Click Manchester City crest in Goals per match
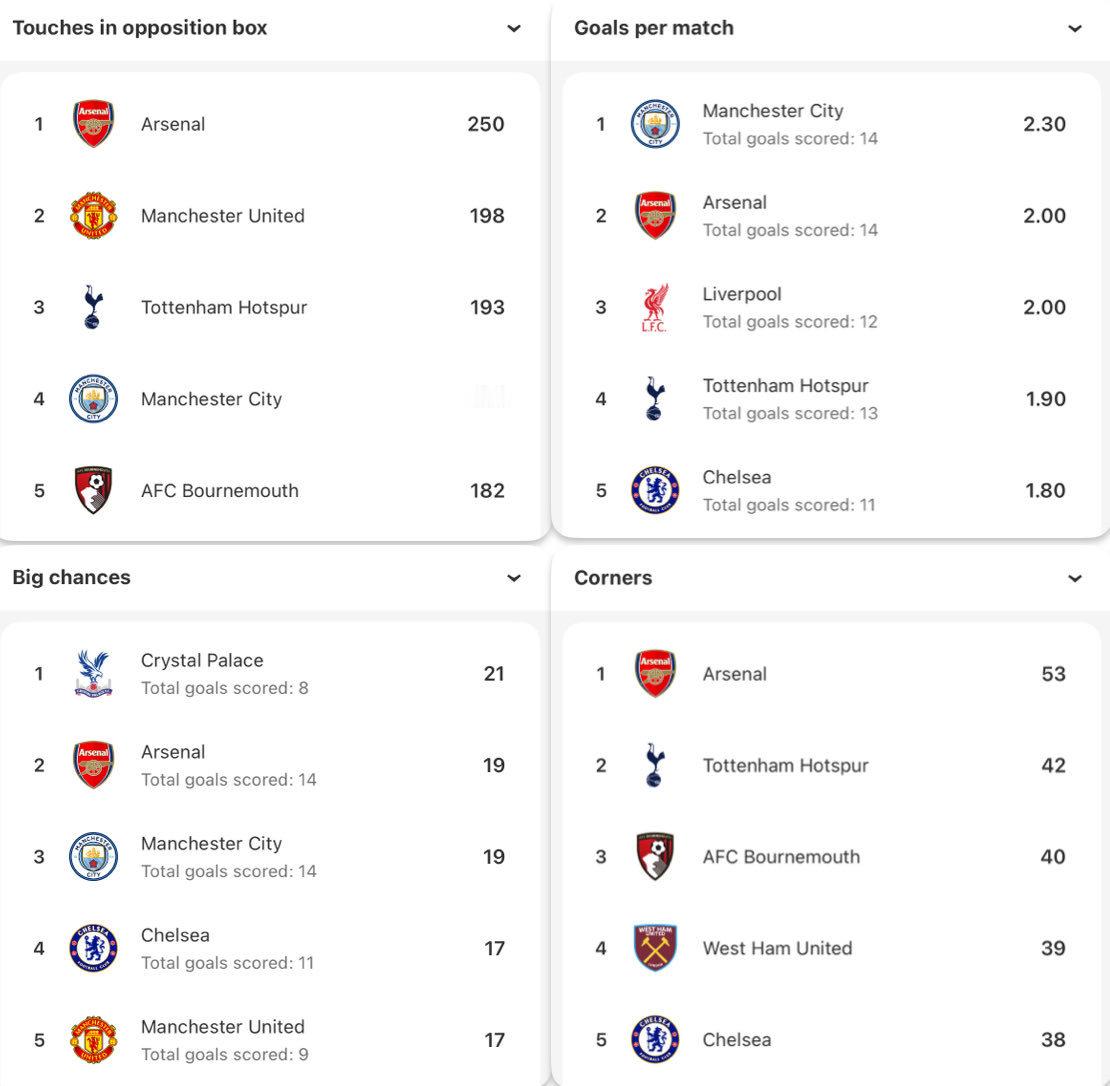This screenshot has width=1110, height=1086. [655, 124]
